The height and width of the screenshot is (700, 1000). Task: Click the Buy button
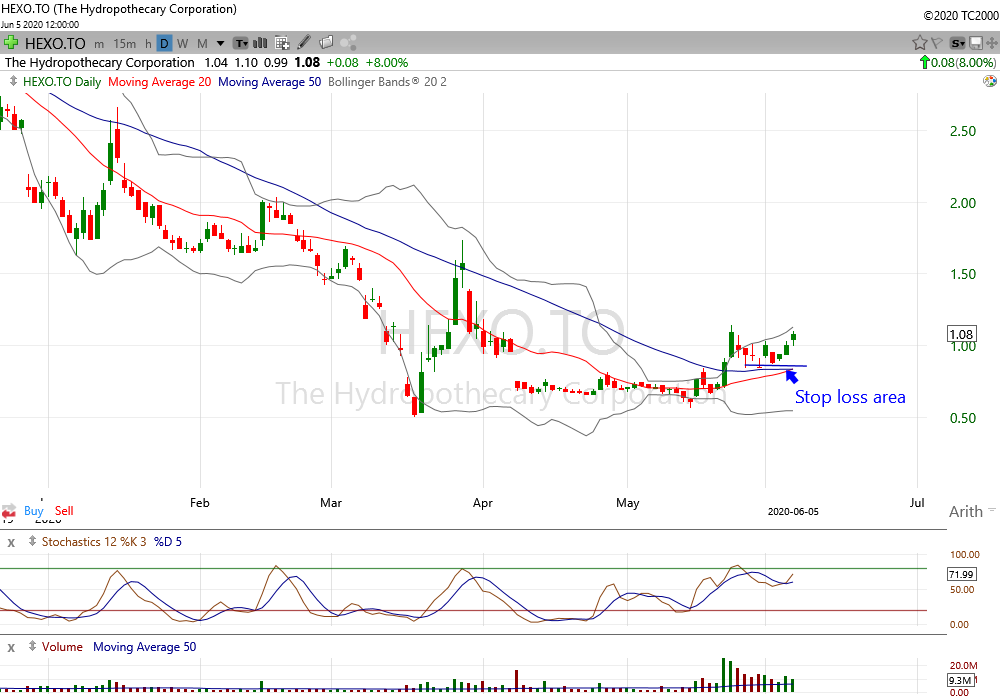click(34, 511)
